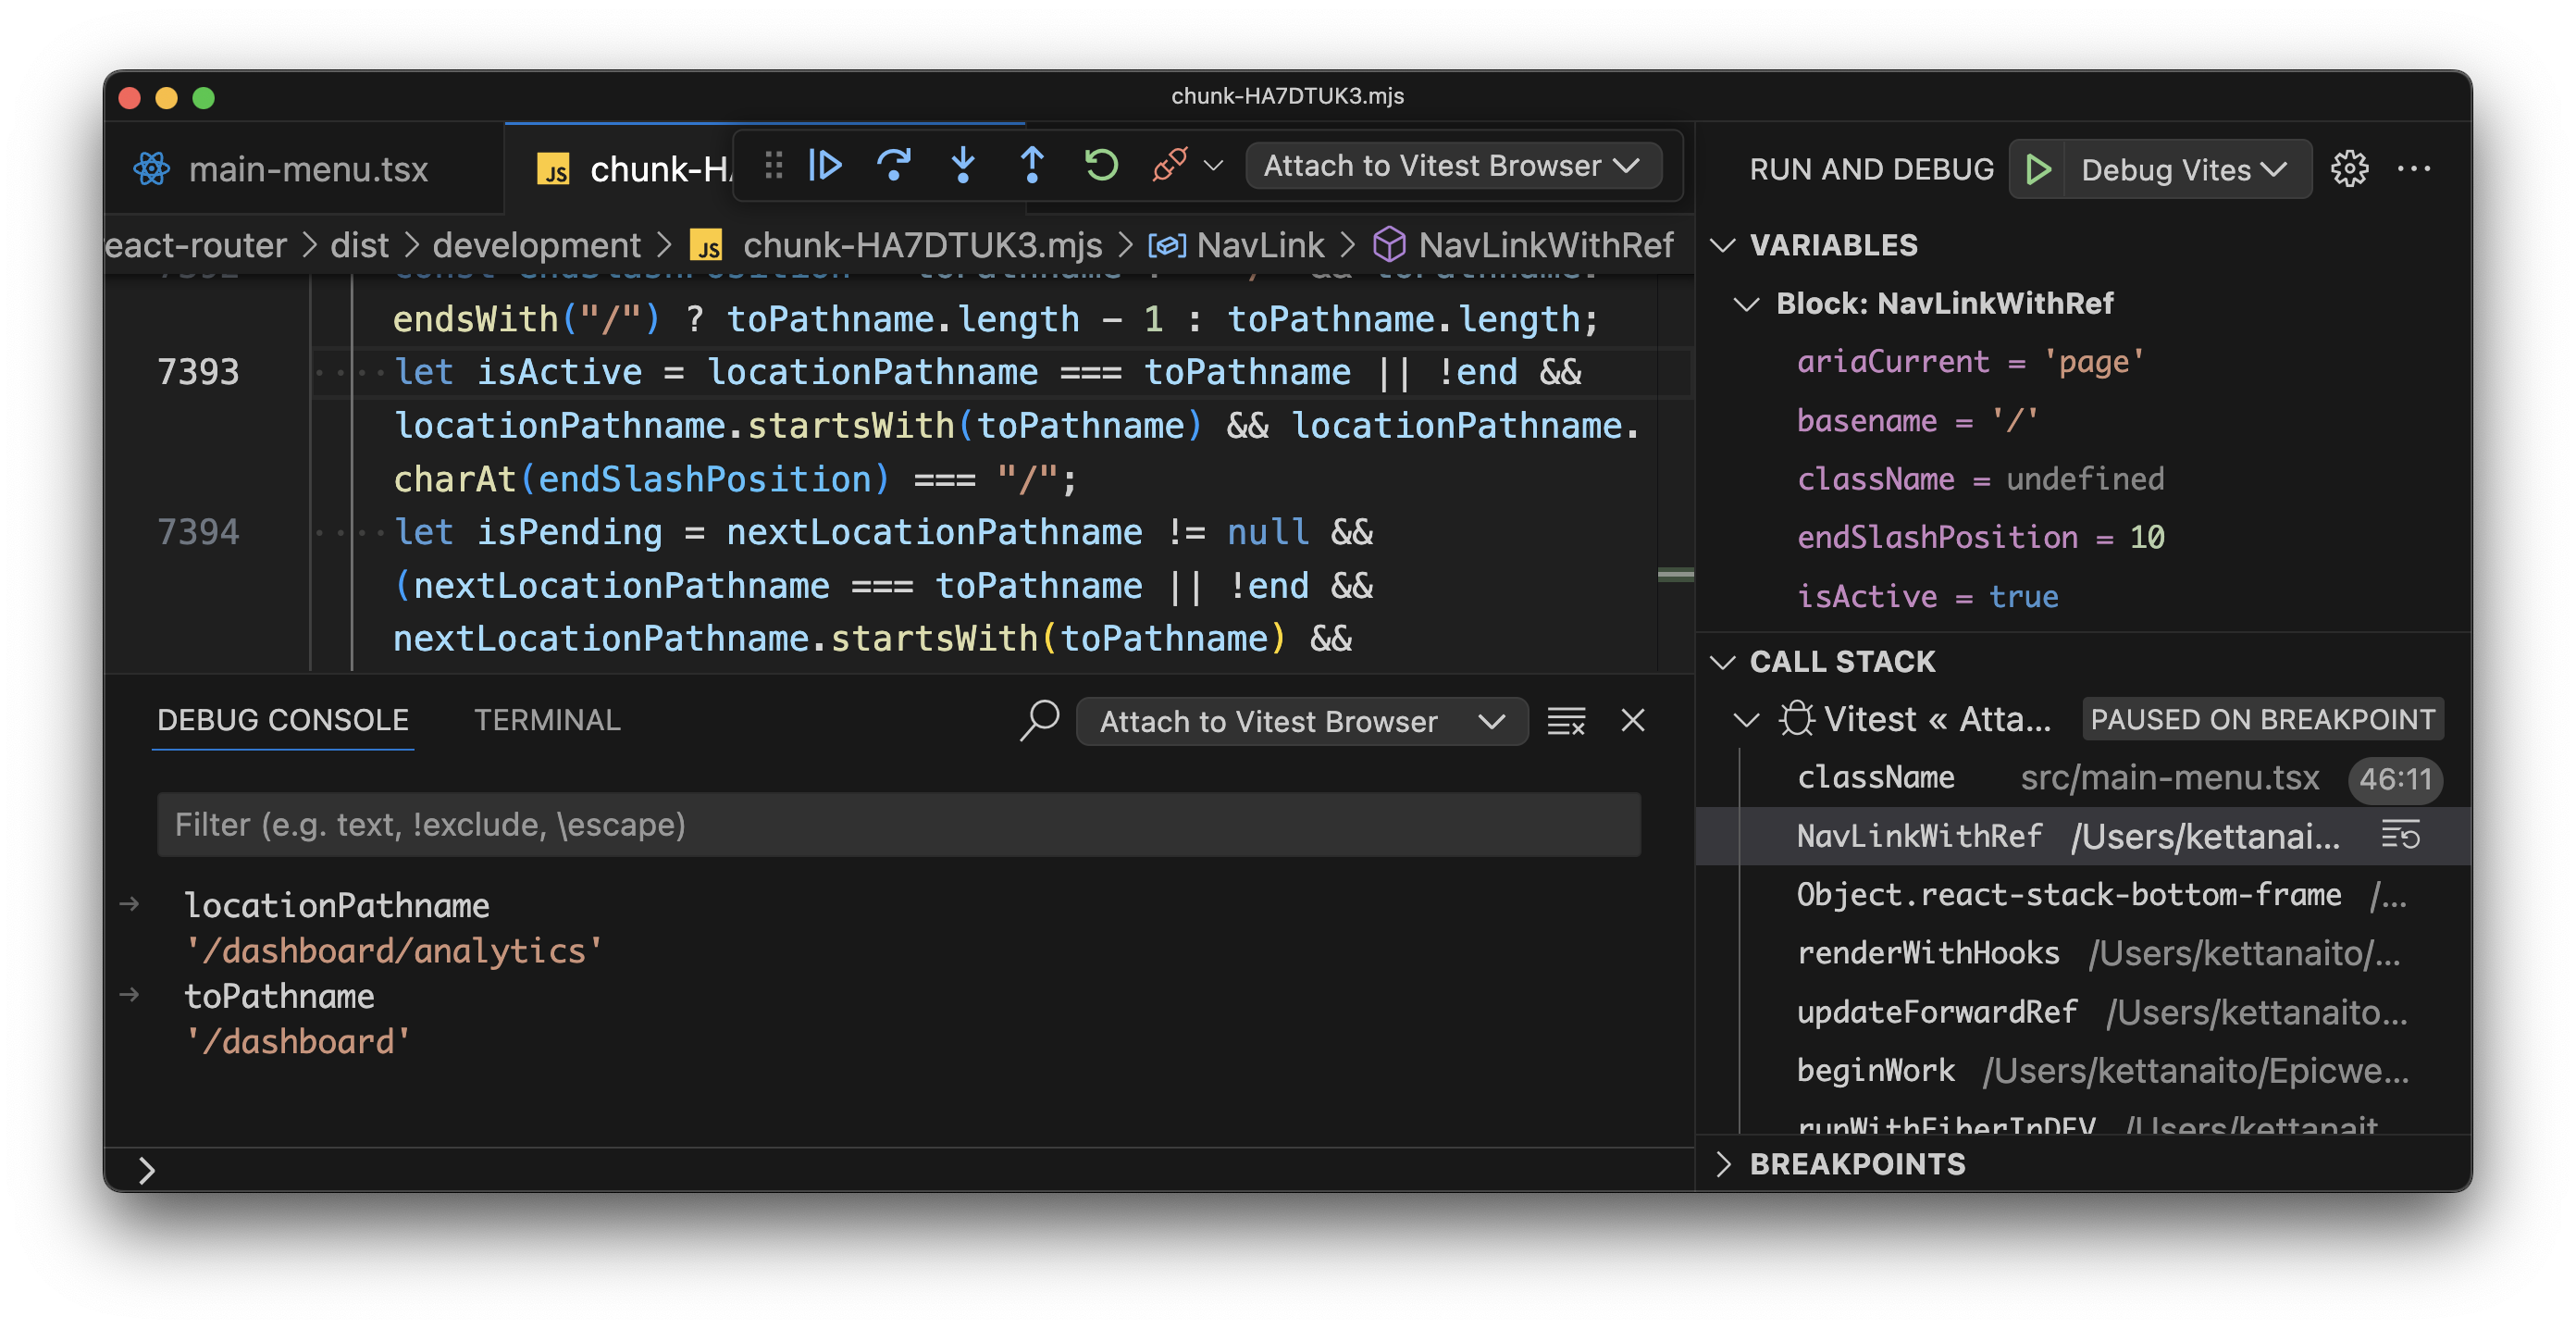
Task: Click PAUSED ON BREAKPOINT status badge
Action: 2263,720
